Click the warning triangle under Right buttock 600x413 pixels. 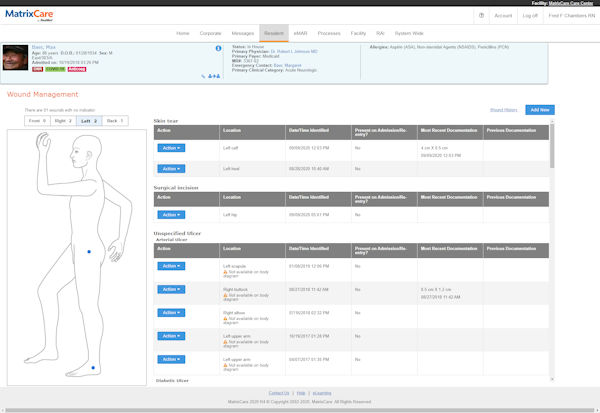[225, 295]
